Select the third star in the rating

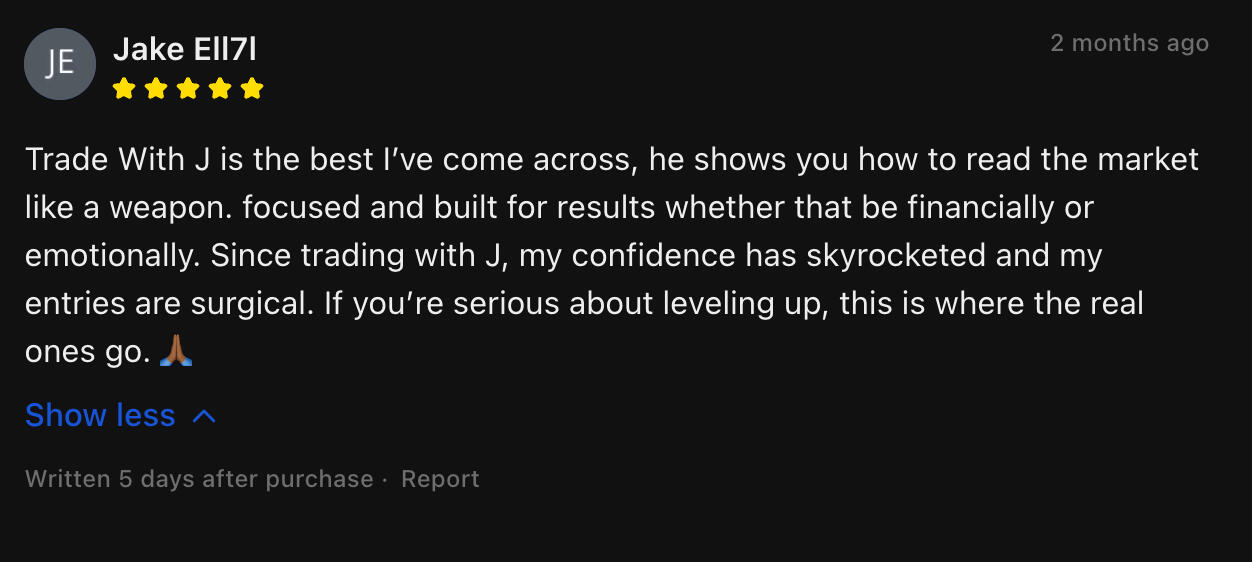188,89
